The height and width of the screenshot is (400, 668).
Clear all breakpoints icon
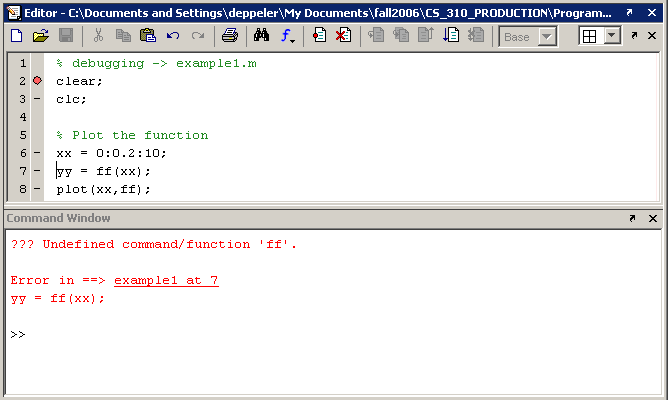(x=343, y=36)
